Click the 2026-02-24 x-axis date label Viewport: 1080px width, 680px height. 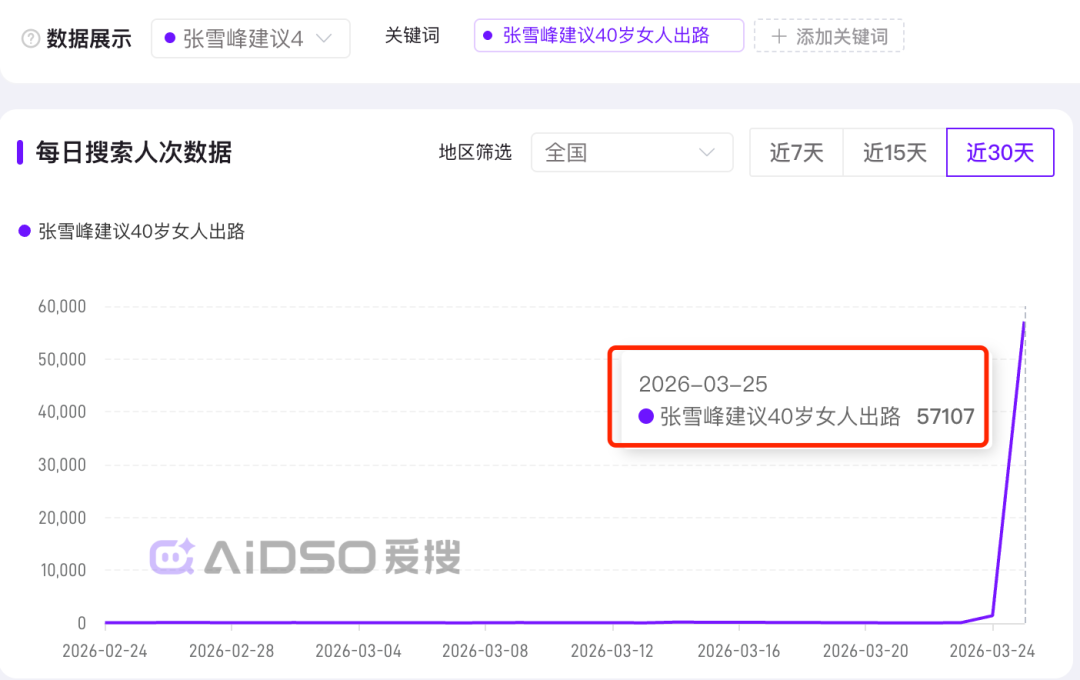[105, 651]
